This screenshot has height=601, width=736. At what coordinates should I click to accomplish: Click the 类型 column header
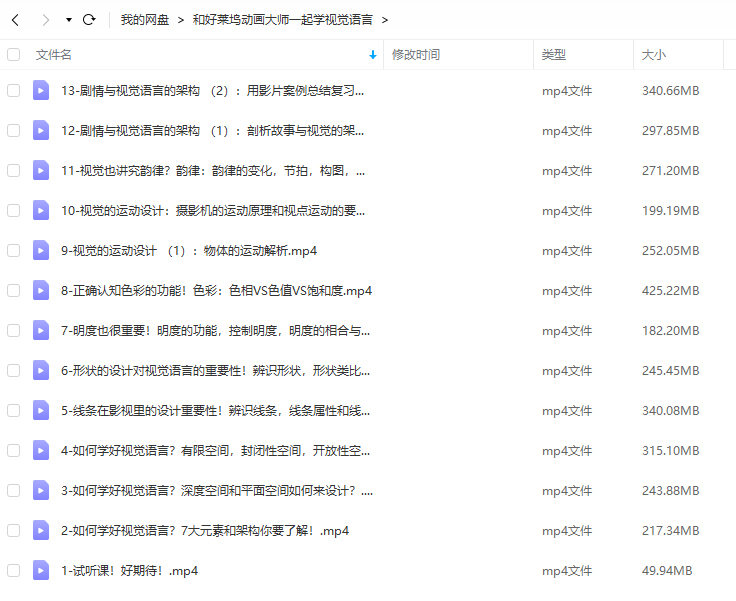(554, 55)
